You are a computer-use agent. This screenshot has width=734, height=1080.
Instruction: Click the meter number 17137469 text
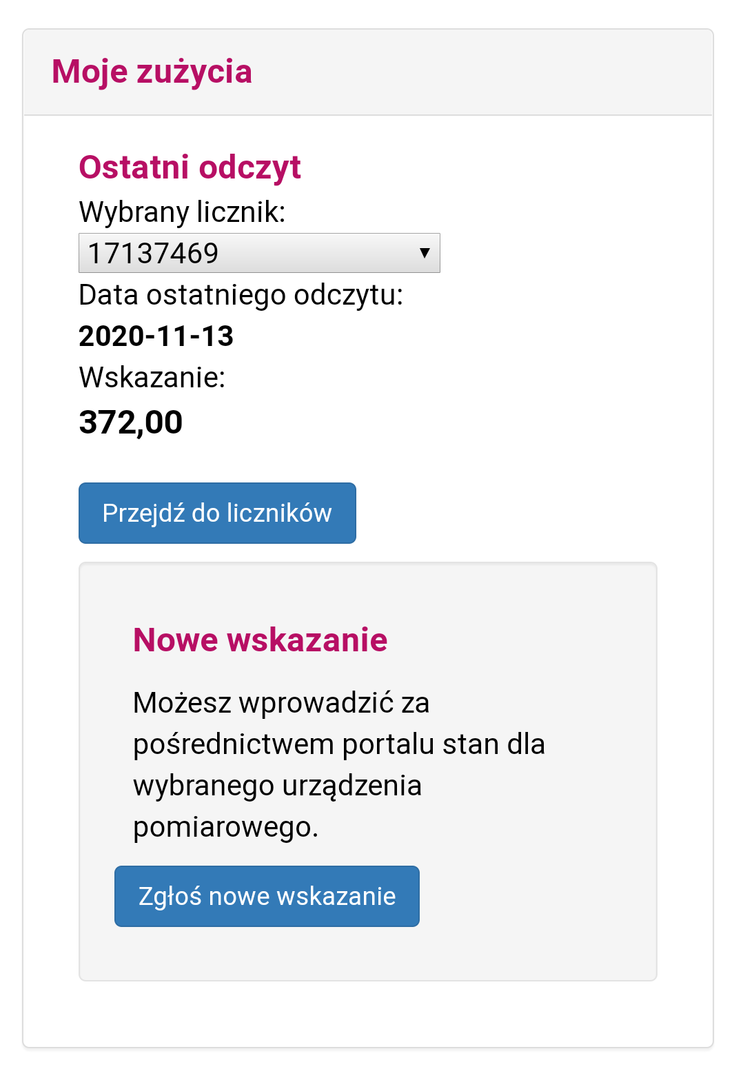[x=153, y=253]
